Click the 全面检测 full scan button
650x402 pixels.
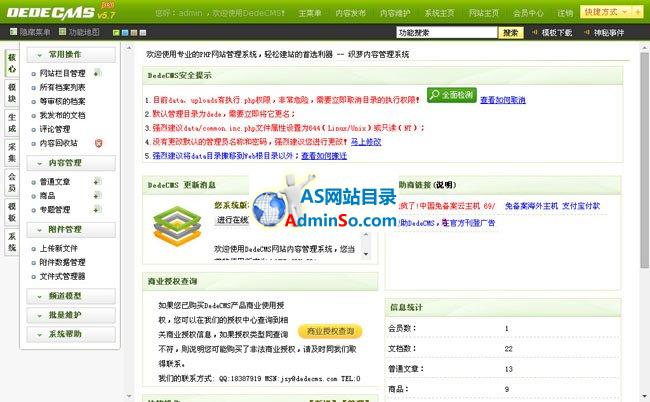coord(452,95)
